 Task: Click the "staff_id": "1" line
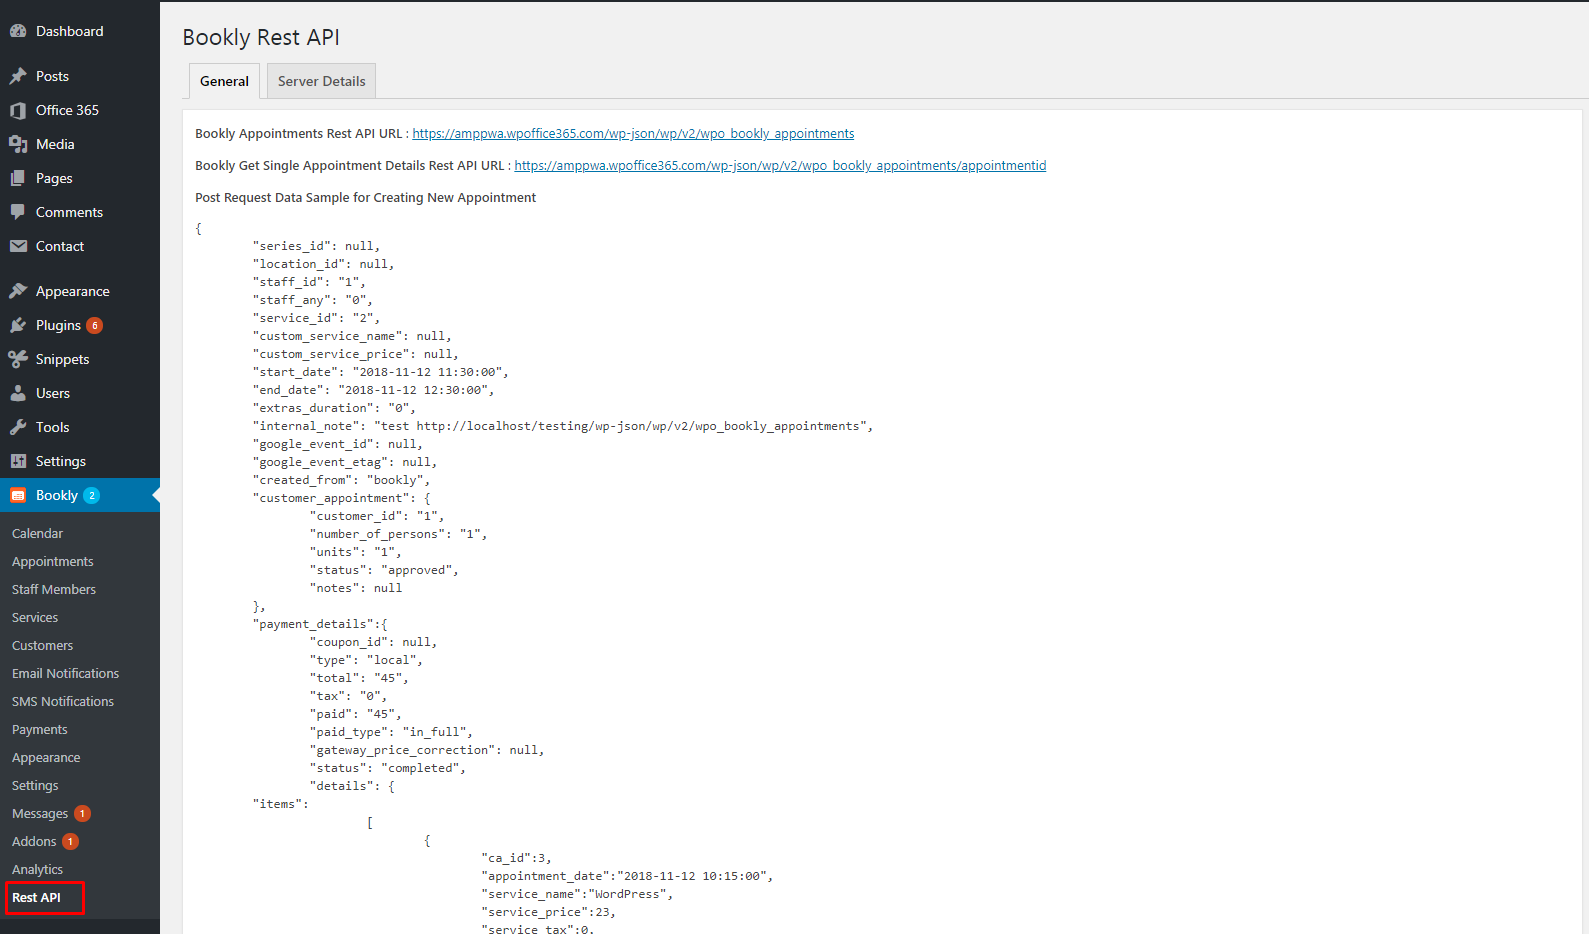(x=309, y=282)
